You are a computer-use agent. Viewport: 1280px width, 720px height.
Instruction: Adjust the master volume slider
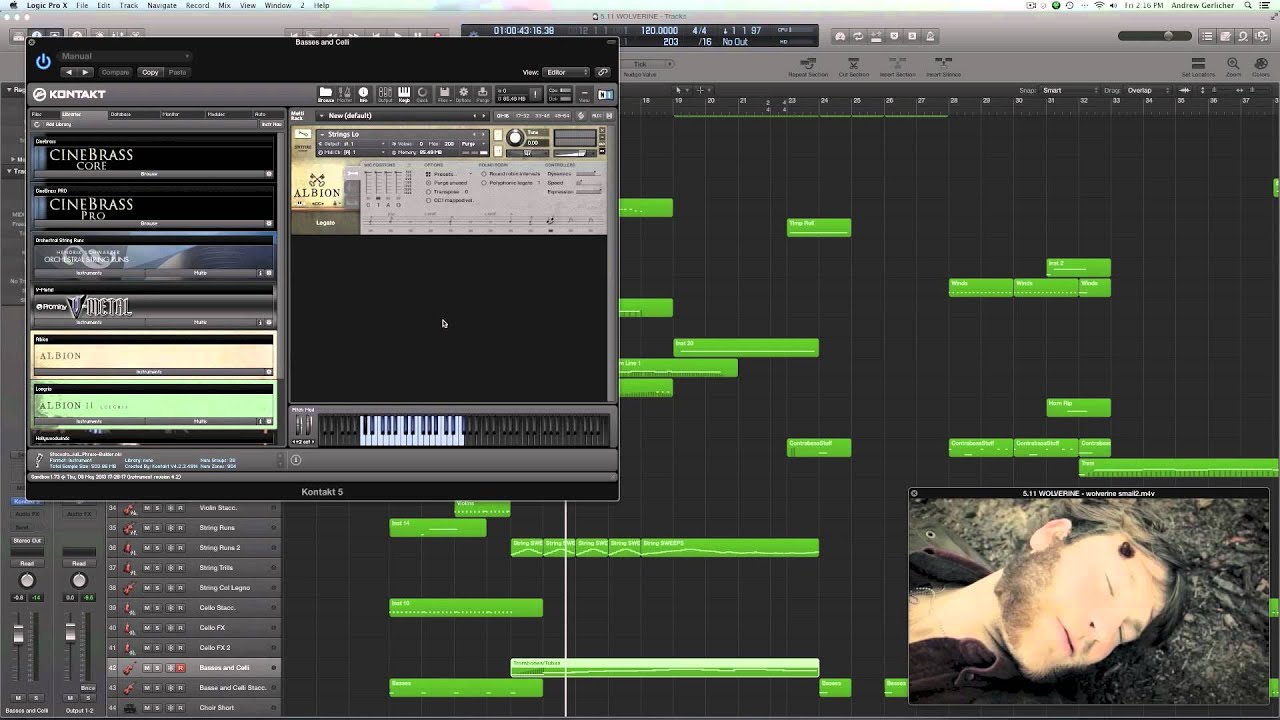(1154, 36)
